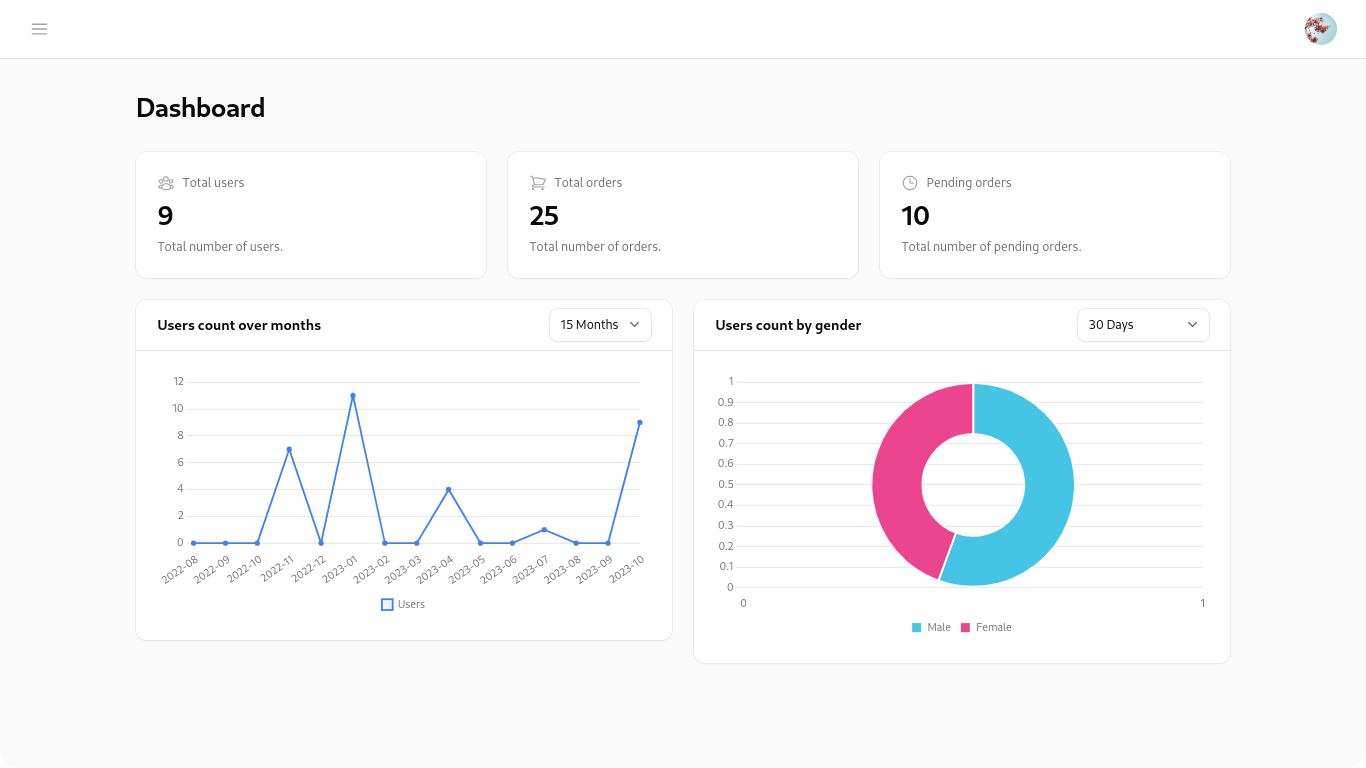The height and width of the screenshot is (768, 1366).
Task: Click the Total orders cart icon
Action: pyautogui.click(x=538, y=183)
